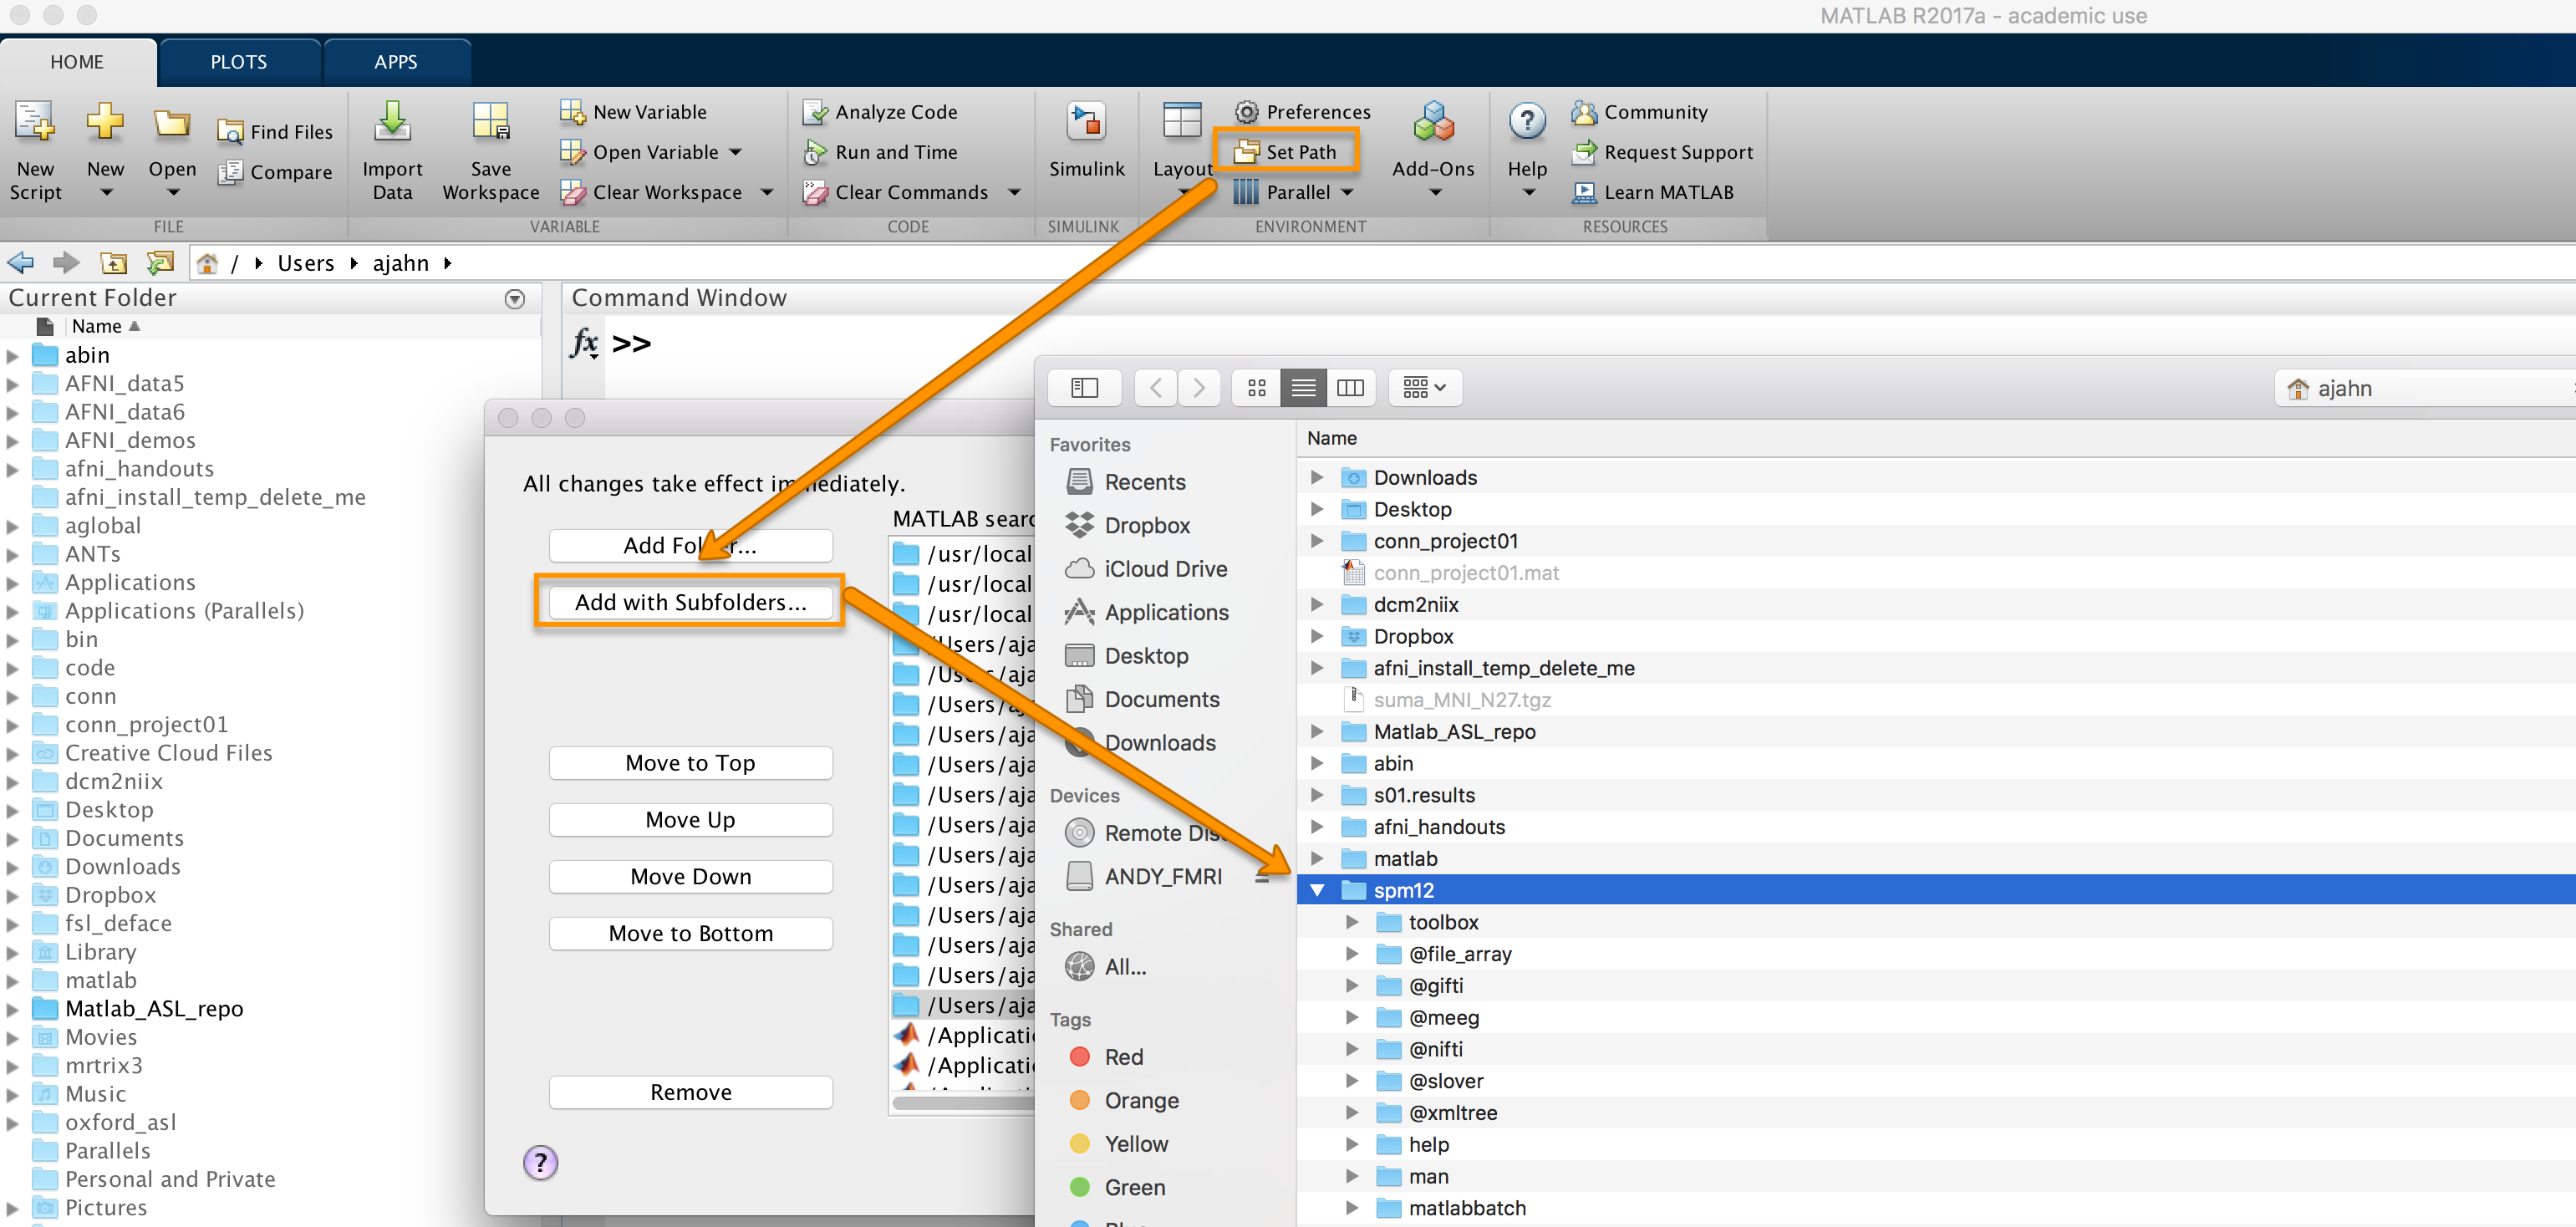This screenshot has height=1227, width=2576.
Task: Select the oxford_asl folder in Current Folder
Action: pyautogui.click(x=121, y=1122)
